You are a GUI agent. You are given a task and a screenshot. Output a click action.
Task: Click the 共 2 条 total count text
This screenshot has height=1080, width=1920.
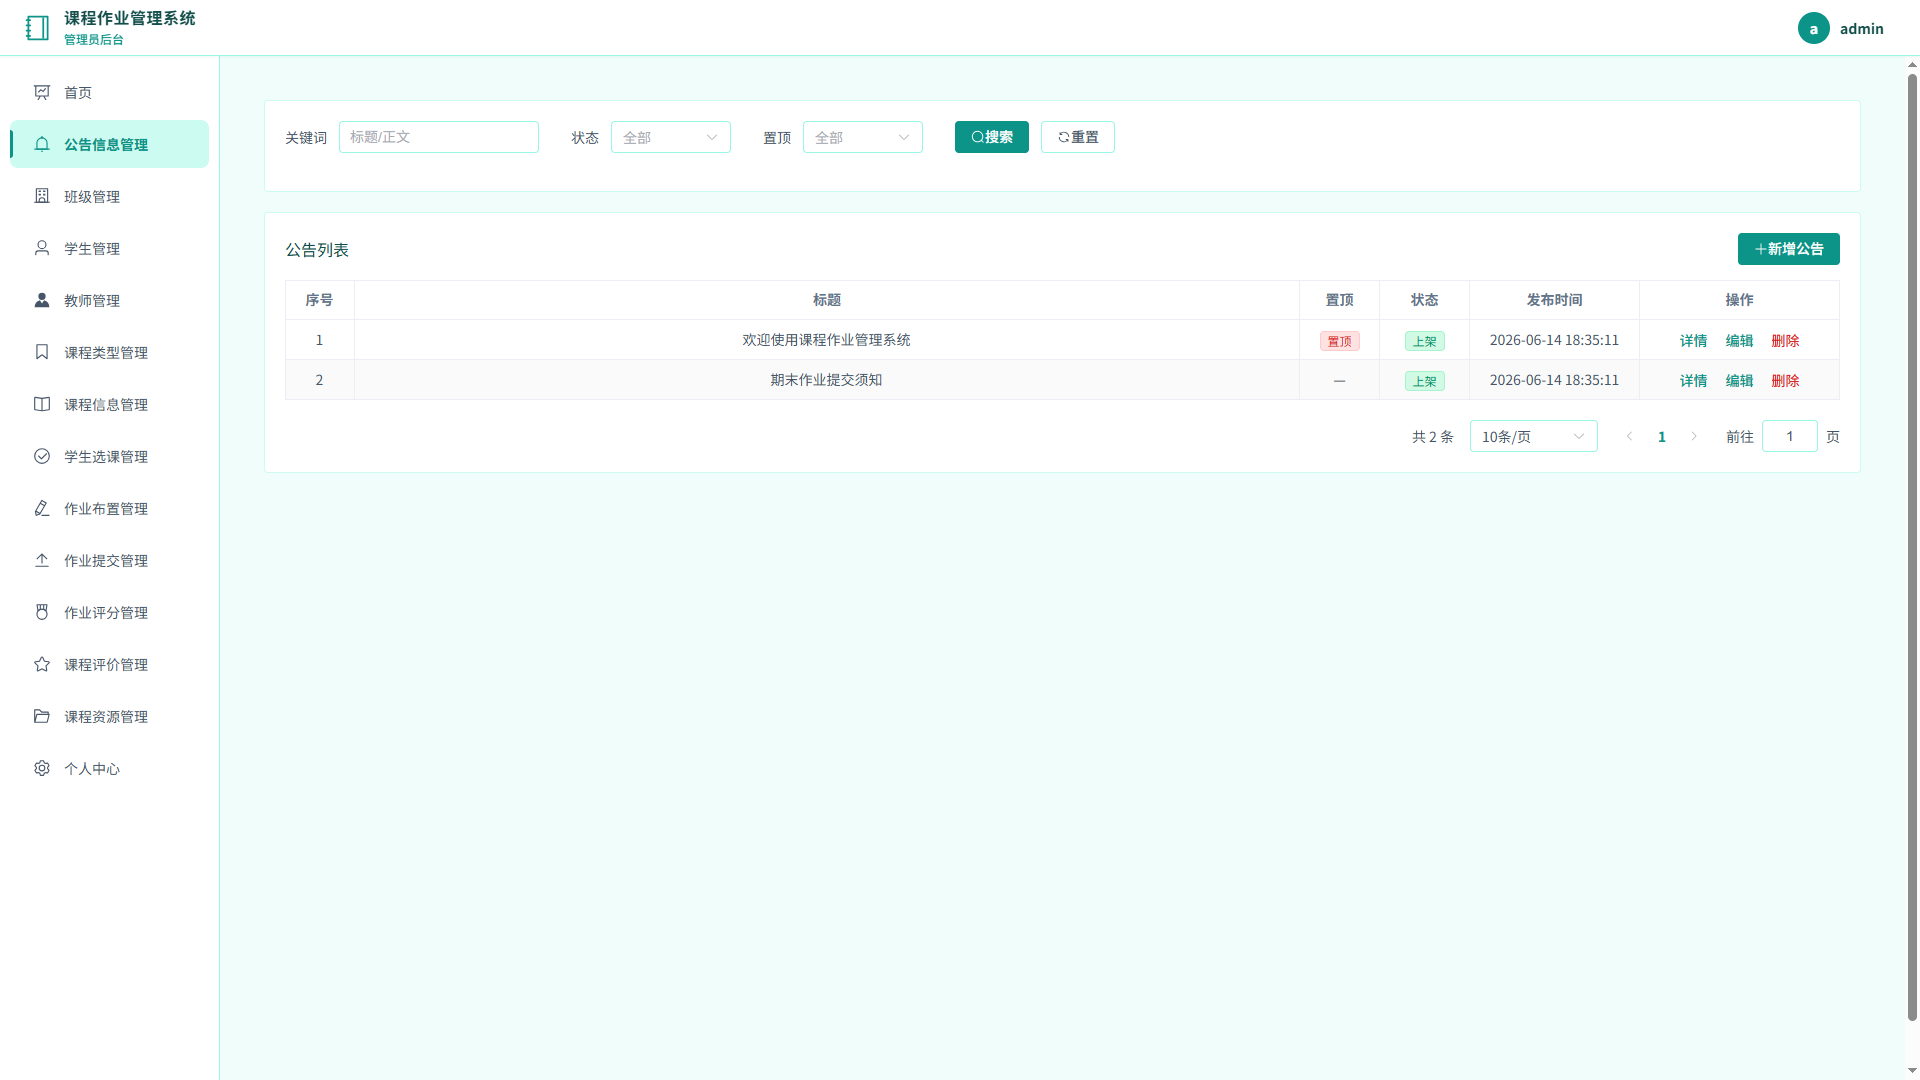tap(1433, 436)
